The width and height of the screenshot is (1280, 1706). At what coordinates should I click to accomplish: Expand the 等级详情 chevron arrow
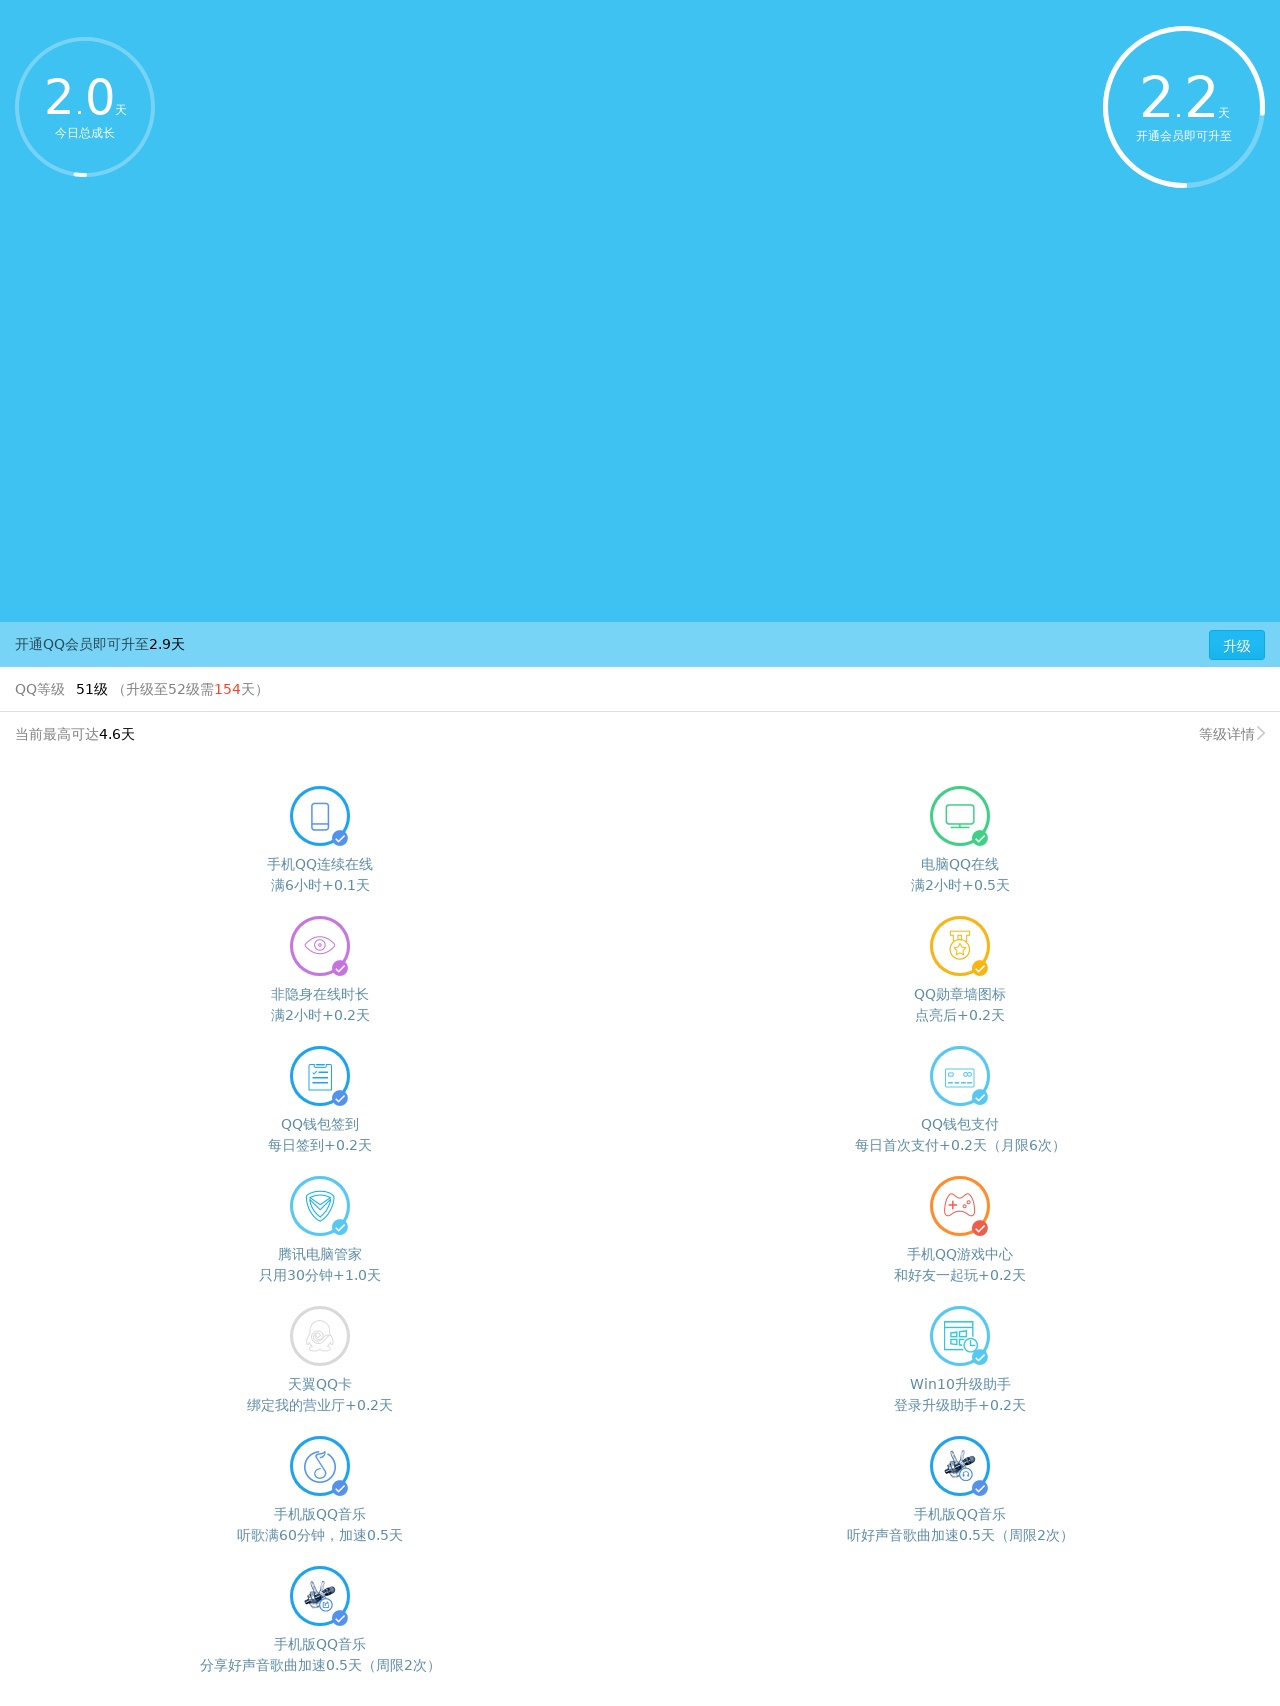(1261, 734)
